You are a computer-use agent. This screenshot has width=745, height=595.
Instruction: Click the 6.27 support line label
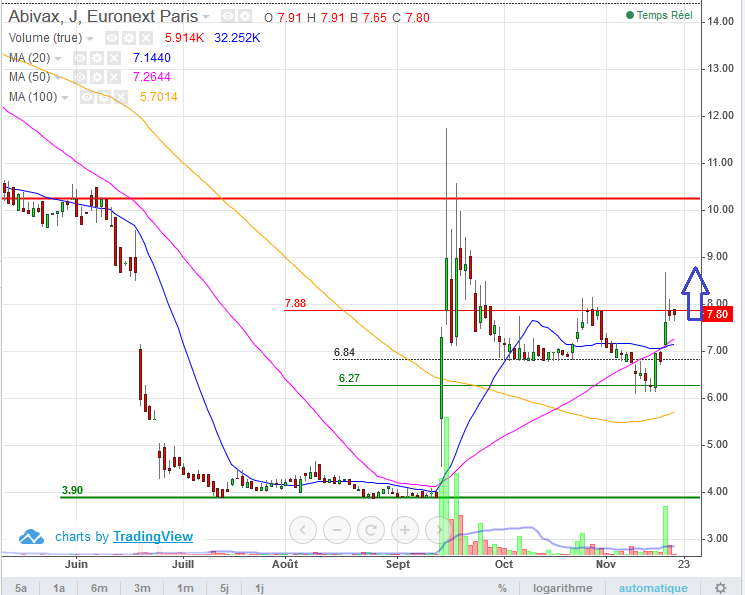click(349, 378)
